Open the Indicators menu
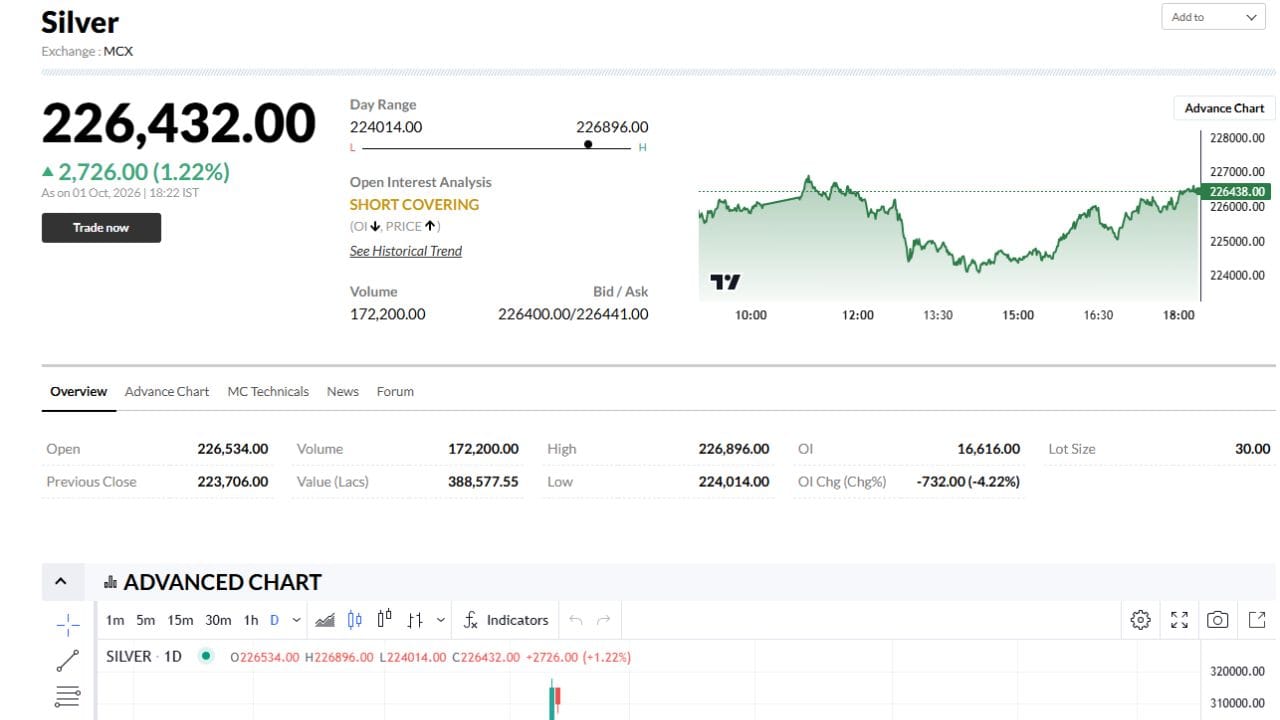Screen dimensions: 1280x720 click(x=506, y=620)
